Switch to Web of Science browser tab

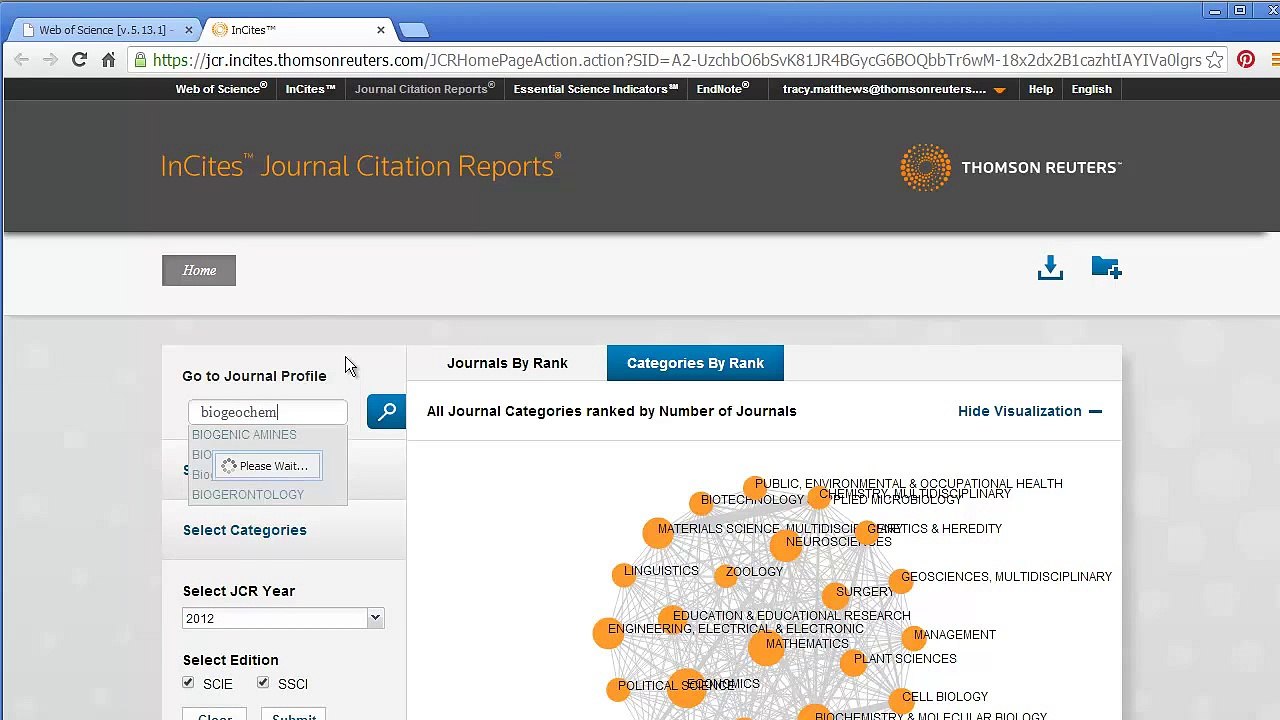[x=105, y=30]
